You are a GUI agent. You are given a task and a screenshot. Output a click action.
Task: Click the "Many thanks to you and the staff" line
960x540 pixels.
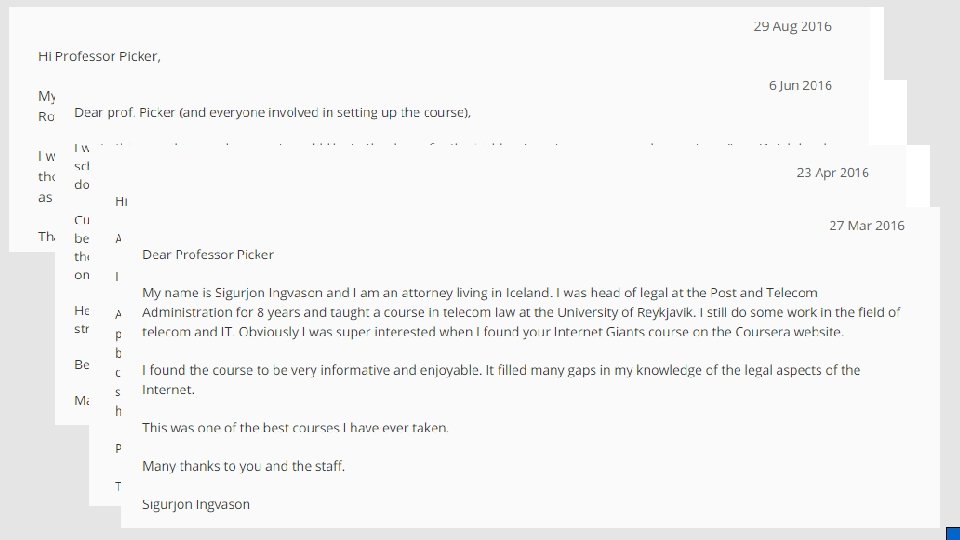pyautogui.click(x=243, y=466)
